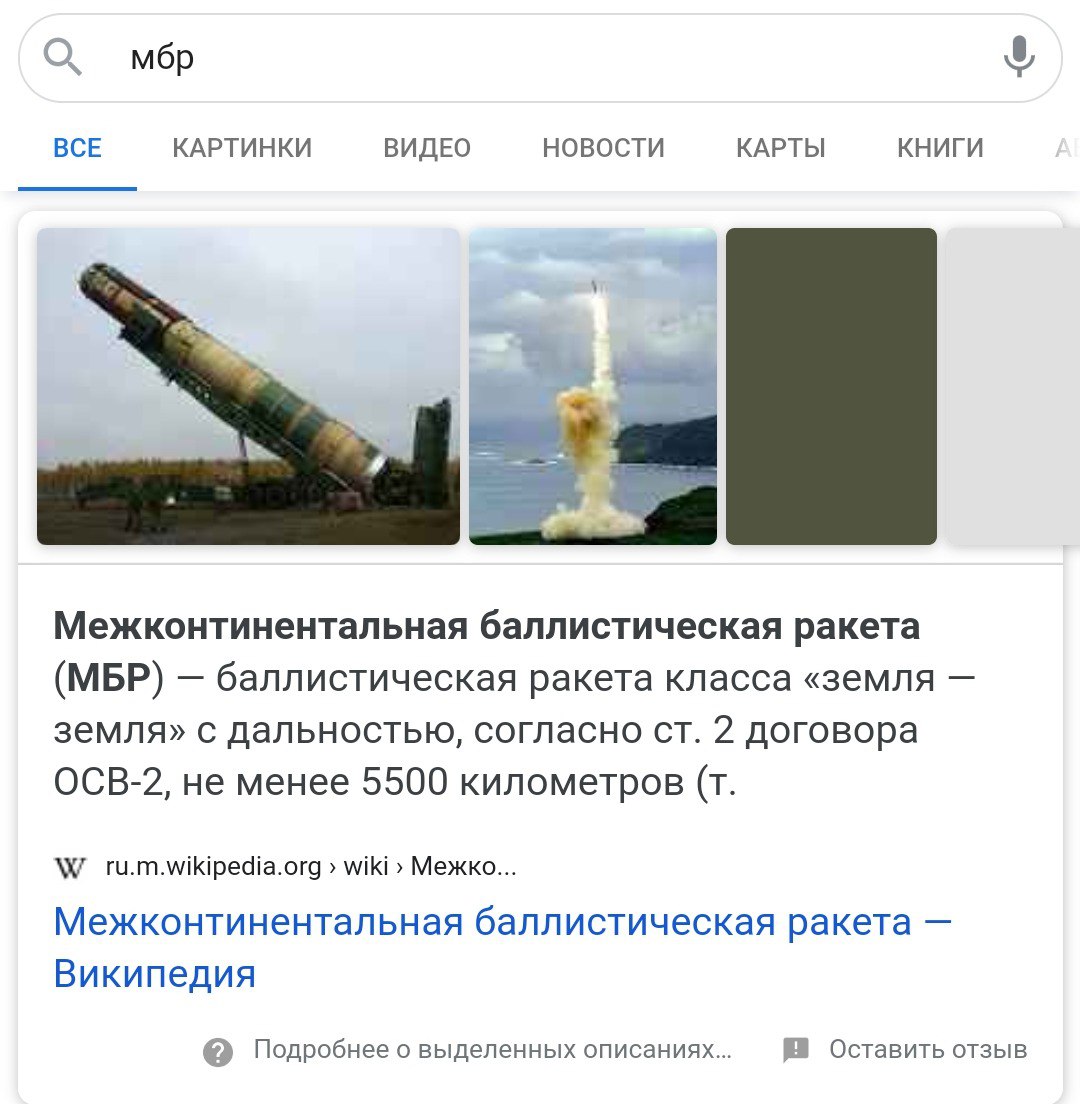Open the partially visible gray image
1080x1104 pixels.
pos(1013,387)
